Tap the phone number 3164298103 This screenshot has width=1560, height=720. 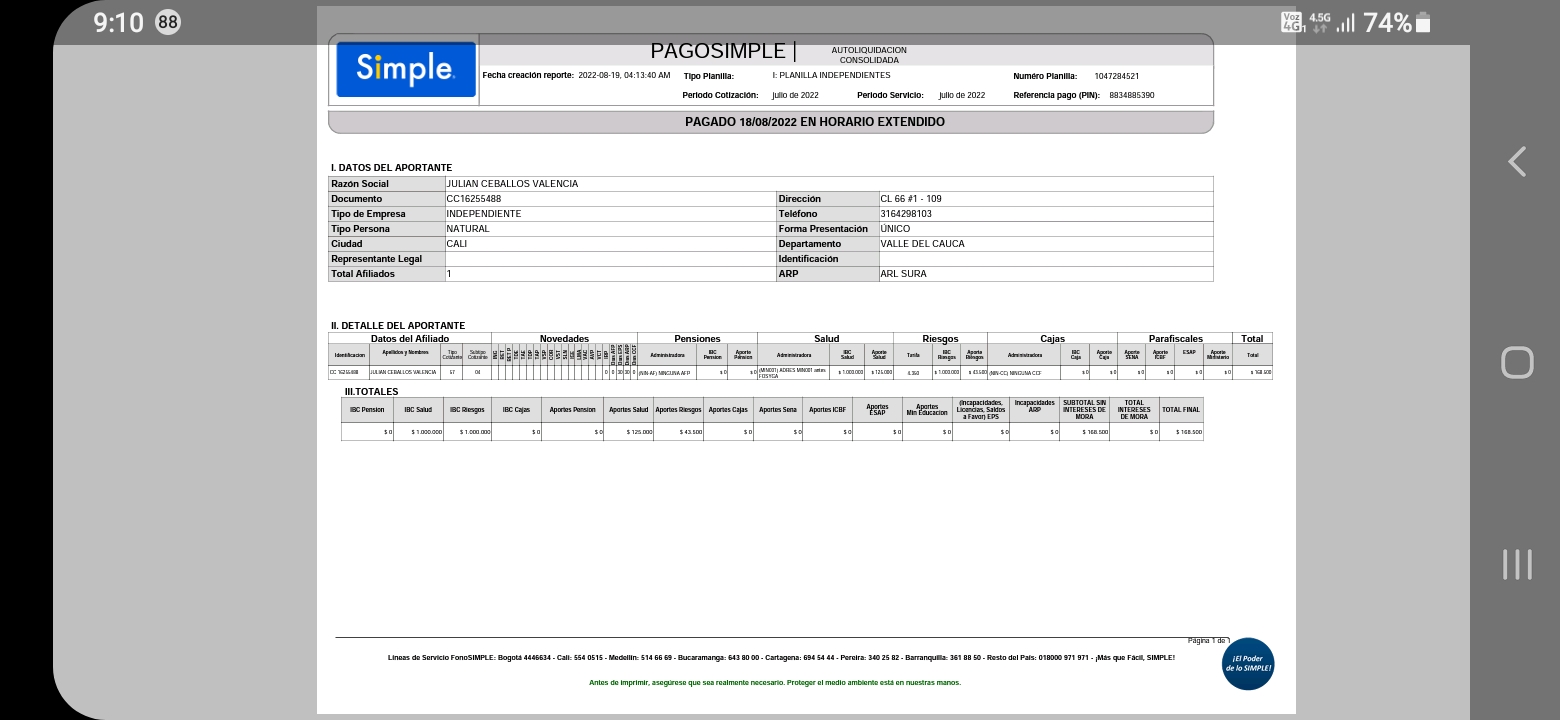point(906,214)
